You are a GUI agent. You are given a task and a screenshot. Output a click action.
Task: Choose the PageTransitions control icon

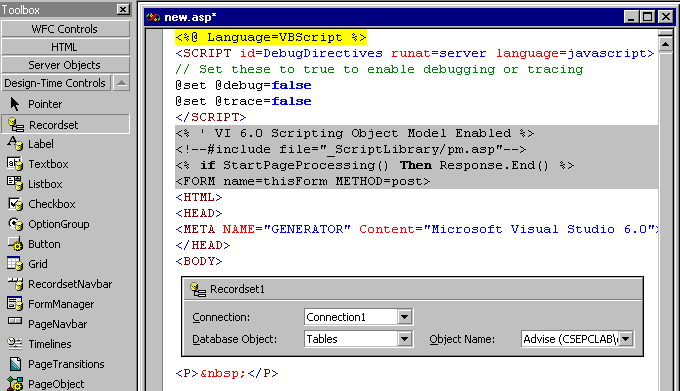15,364
